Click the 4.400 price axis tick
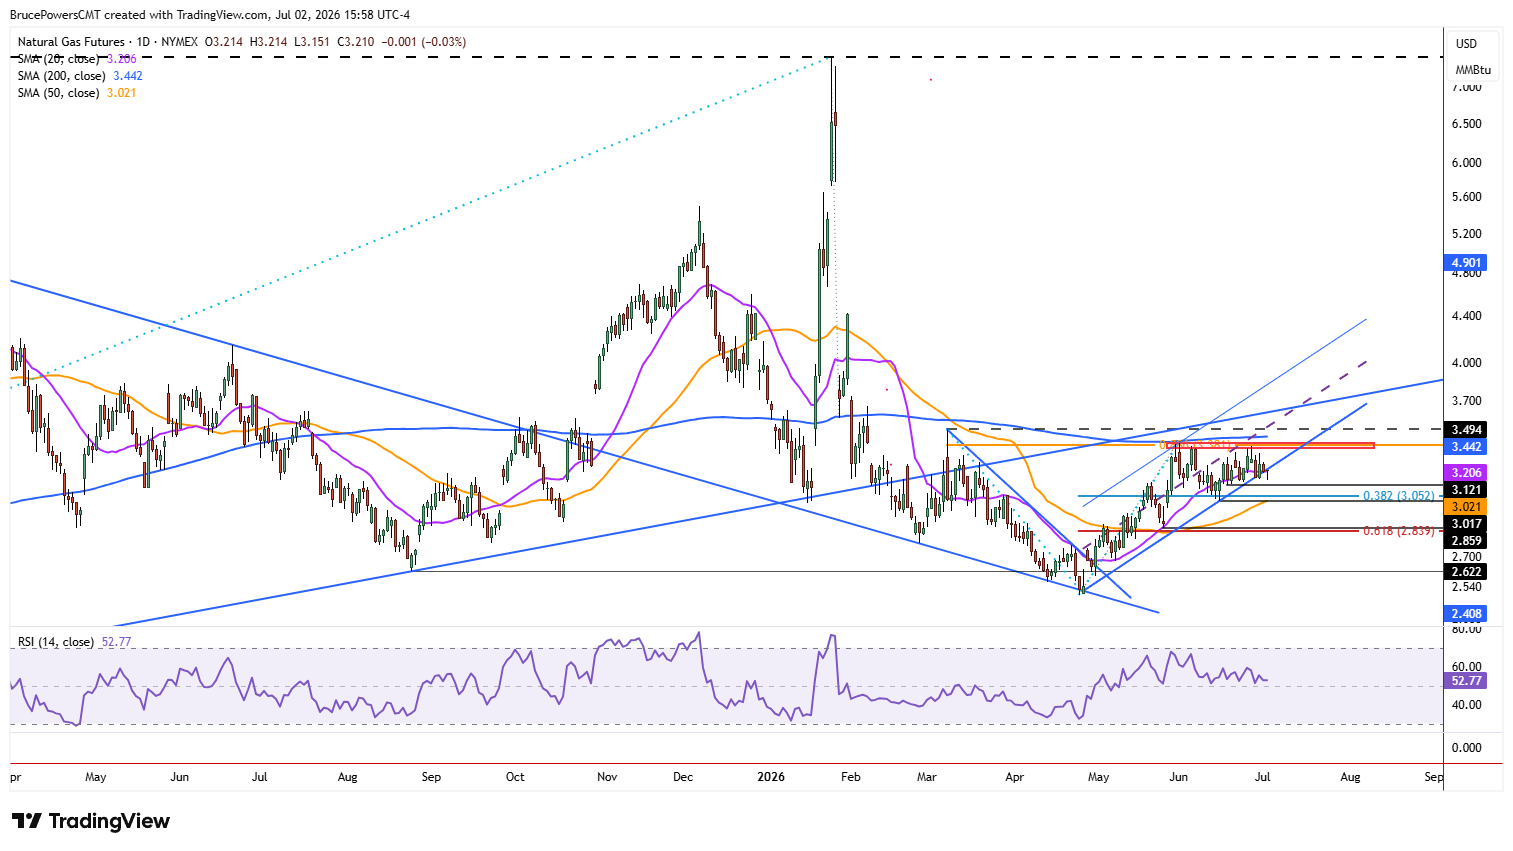This screenshot has height=851, width=1513. (x=1466, y=316)
